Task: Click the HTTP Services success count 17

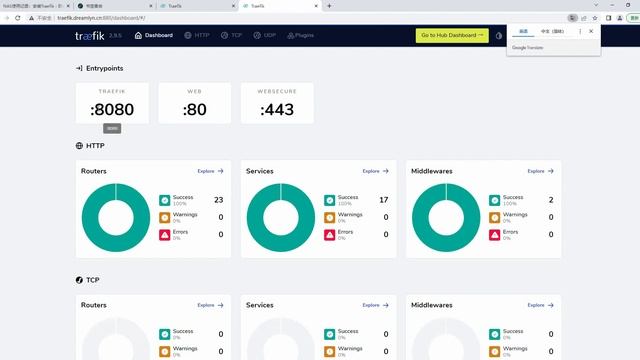Action: point(384,200)
